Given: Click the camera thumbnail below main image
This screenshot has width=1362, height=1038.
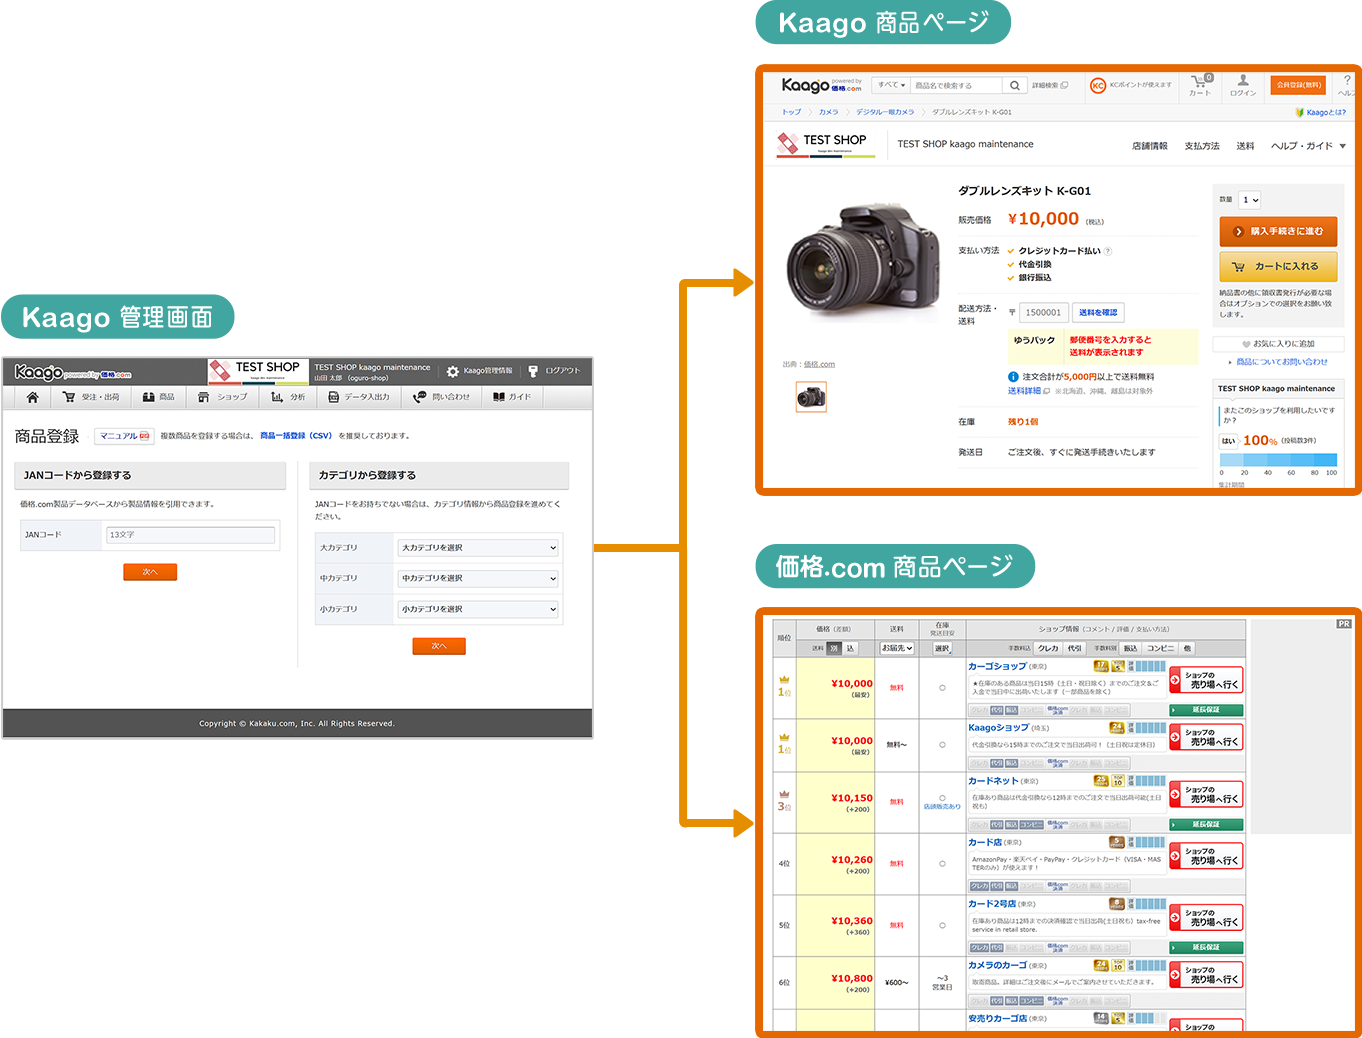Looking at the screenshot, I should (811, 397).
